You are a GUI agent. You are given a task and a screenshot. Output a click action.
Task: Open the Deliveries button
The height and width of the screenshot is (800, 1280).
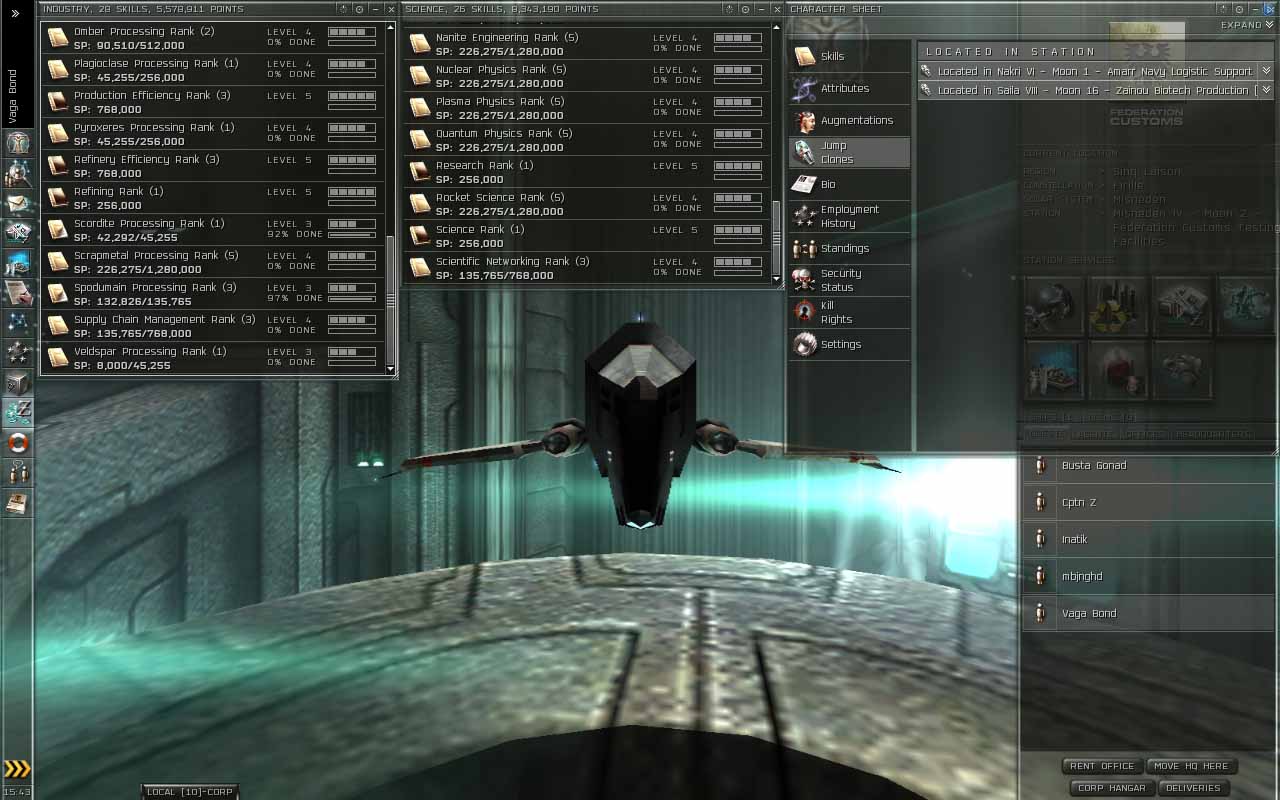[x=1193, y=788]
